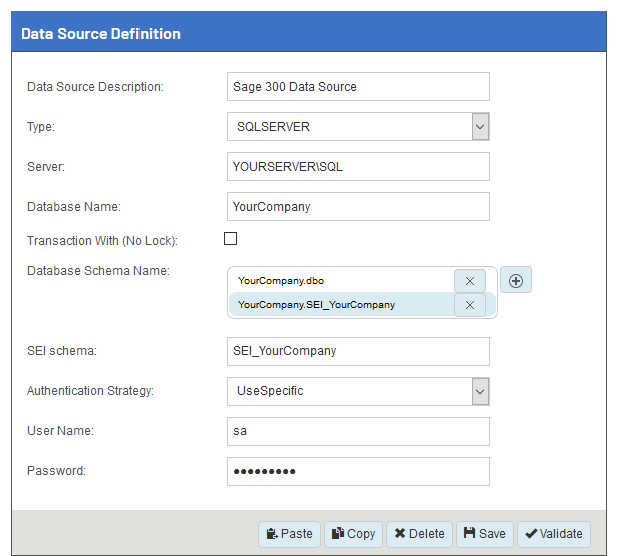Copy the data source definition
This screenshot has width=619, height=556.
353,534
